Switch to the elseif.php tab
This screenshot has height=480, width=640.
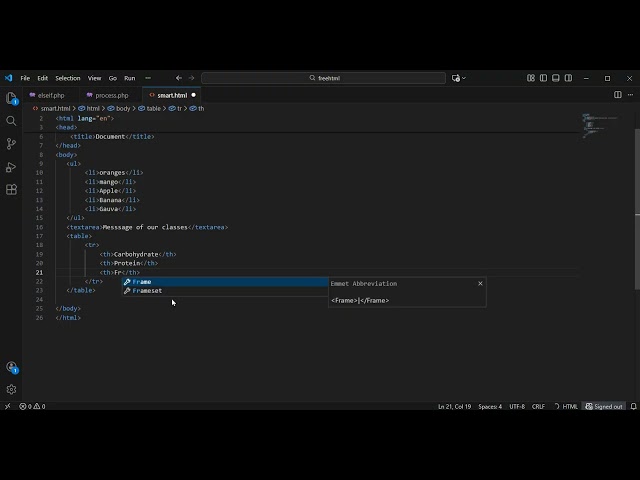tap(51, 95)
